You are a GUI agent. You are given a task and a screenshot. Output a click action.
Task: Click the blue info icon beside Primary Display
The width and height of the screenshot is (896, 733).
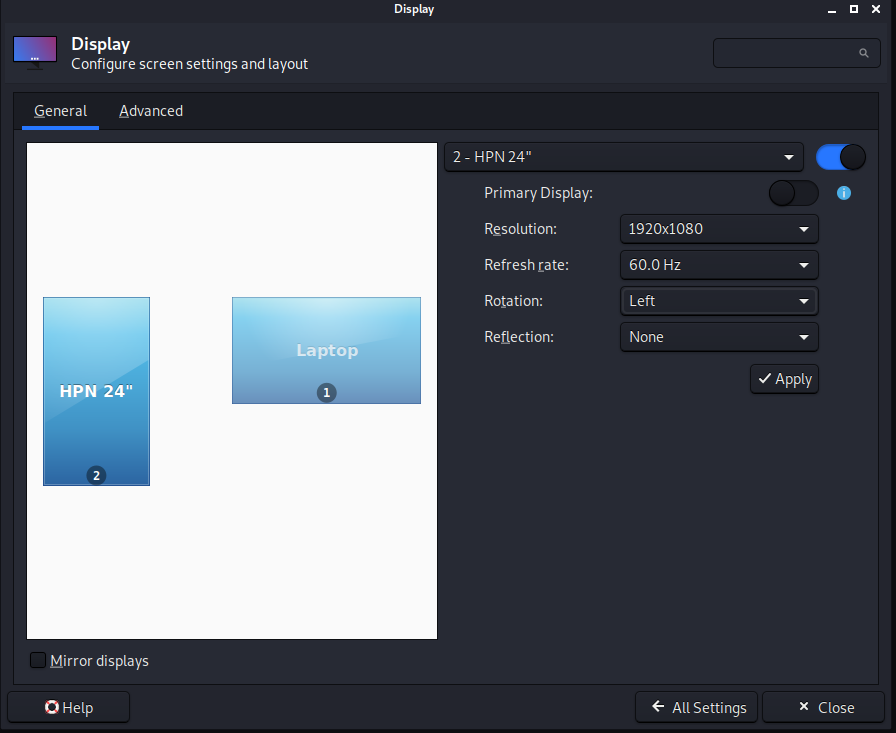[x=843, y=193]
